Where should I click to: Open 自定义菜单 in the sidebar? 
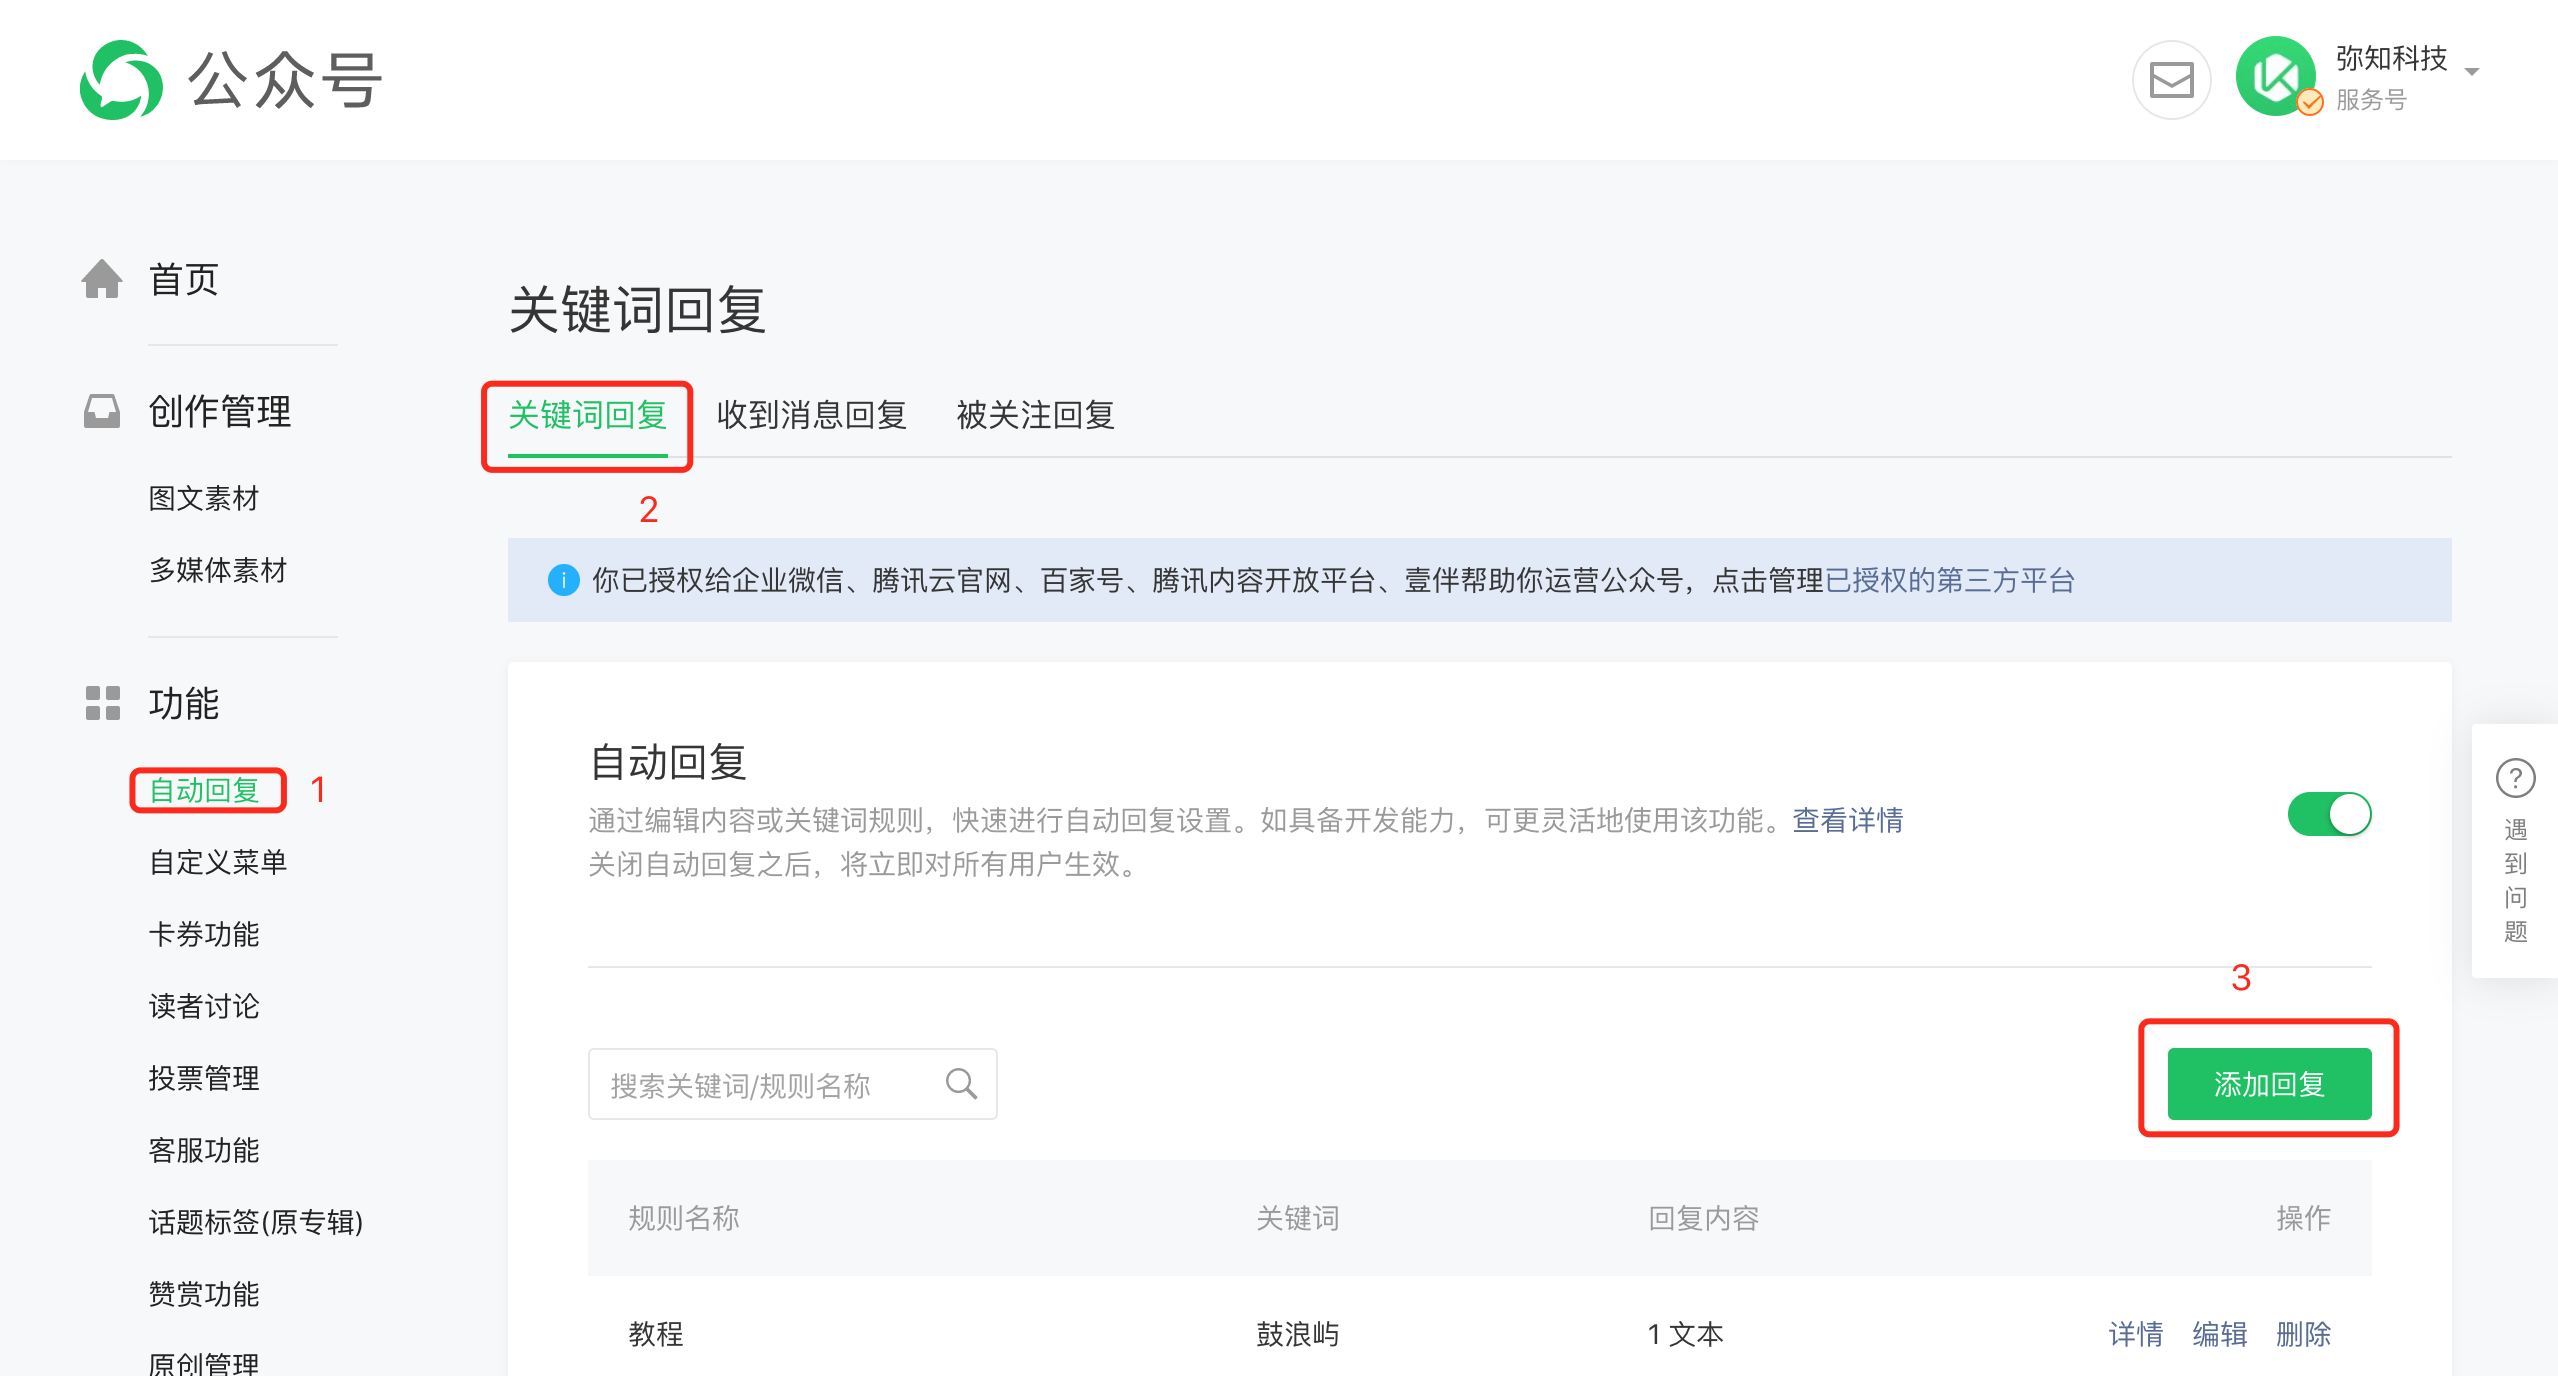217,862
